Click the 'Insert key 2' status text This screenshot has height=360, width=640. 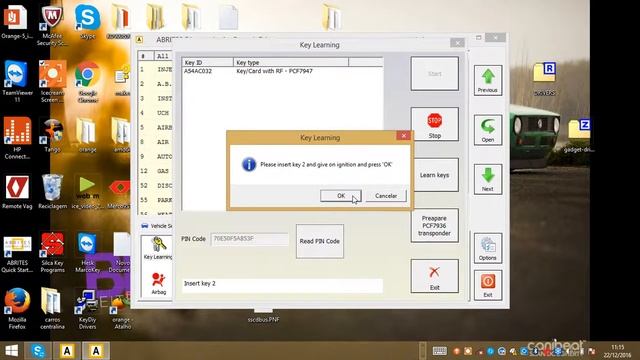pyautogui.click(x=200, y=283)
